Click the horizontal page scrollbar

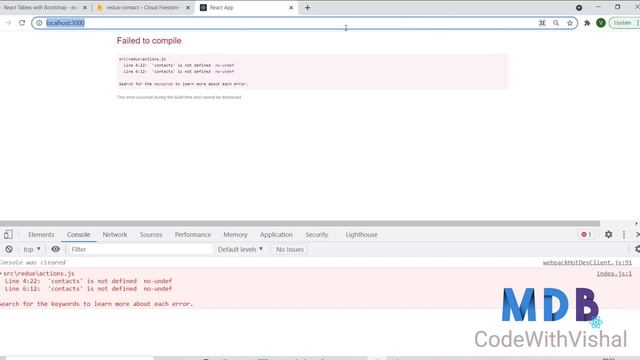click(300, 223)
